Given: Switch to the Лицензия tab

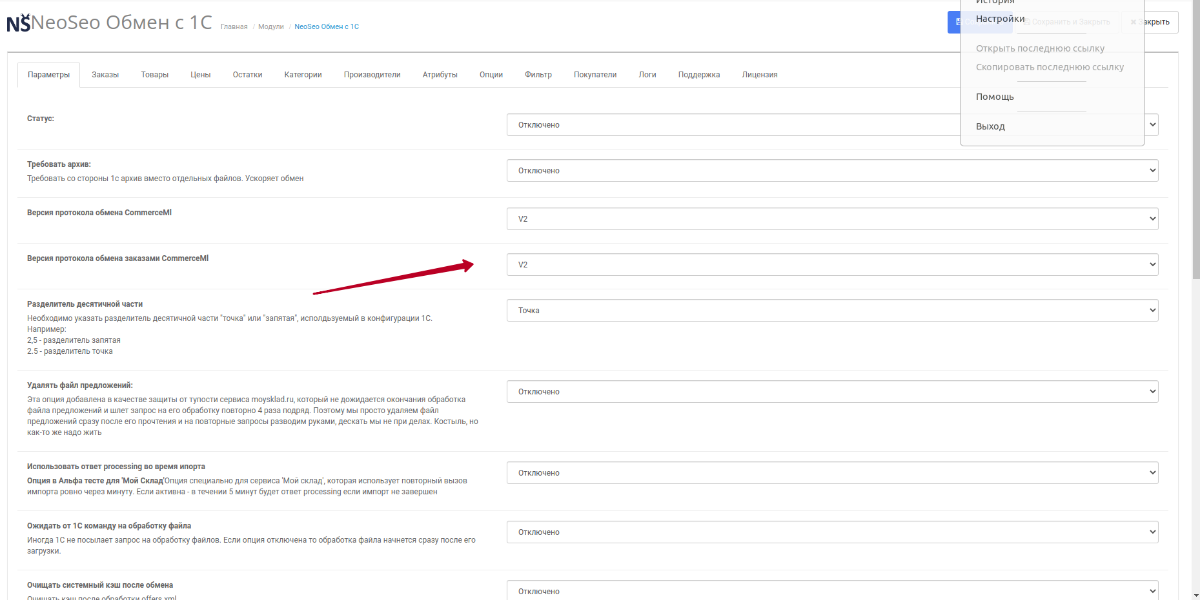Looking at the screenshot, I should click(x=760, y=75).
